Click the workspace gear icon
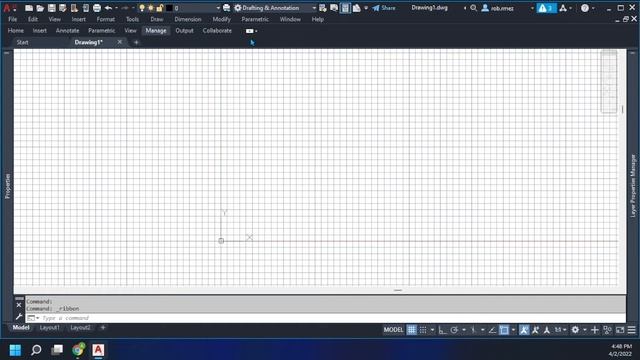Image resolution: width=640 pixels, height=360 pixels. click(238, 8)
